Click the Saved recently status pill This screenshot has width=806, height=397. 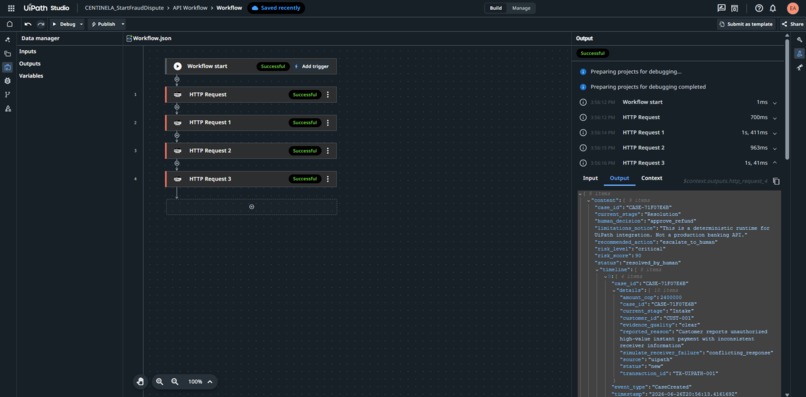click(276, 8)
